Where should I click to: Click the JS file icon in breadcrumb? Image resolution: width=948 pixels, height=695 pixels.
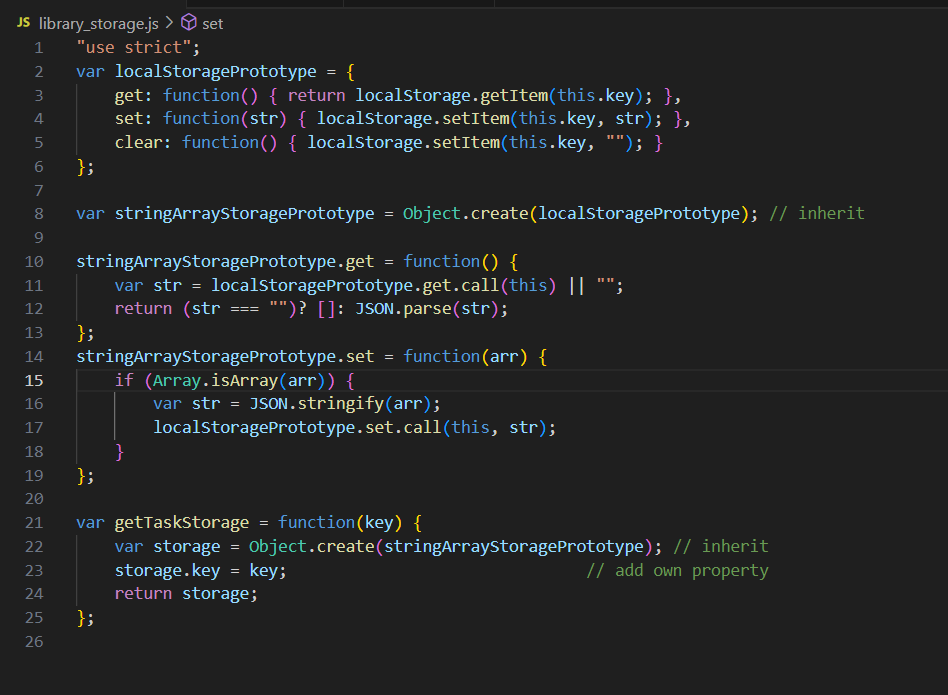tap(24, 23)
